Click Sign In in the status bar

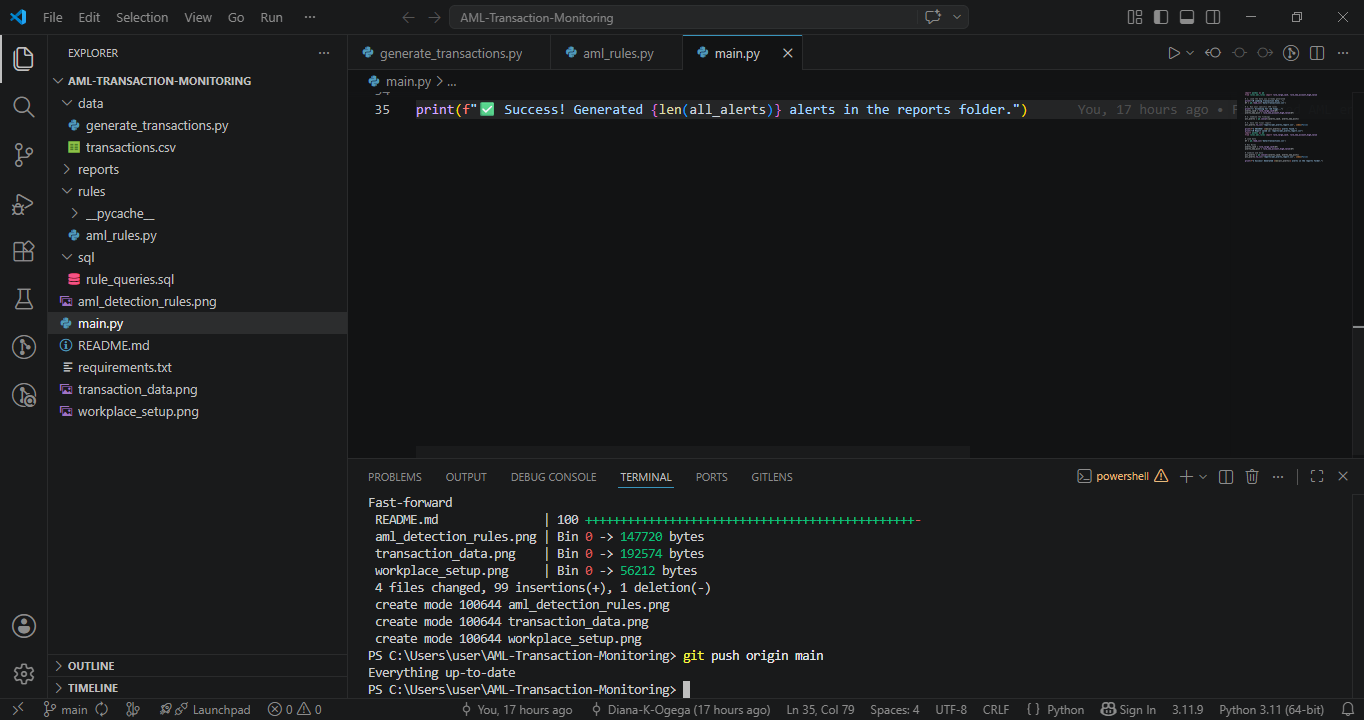pos(1128,709)
